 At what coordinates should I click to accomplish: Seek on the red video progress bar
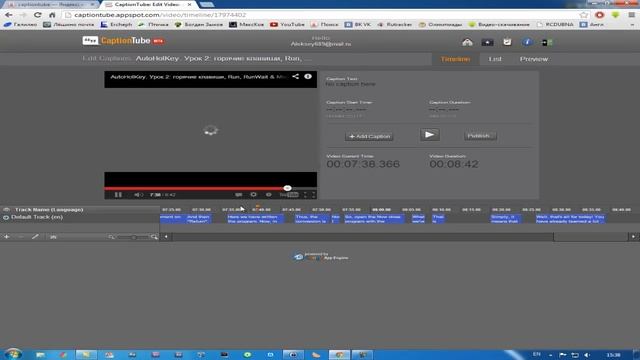210,188
